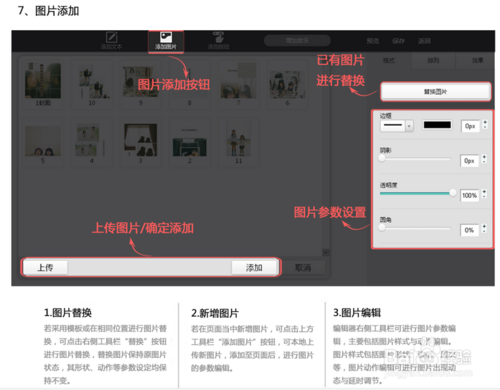Click the 阴影 shadow slider handle
500x390 pixels.
382,159
